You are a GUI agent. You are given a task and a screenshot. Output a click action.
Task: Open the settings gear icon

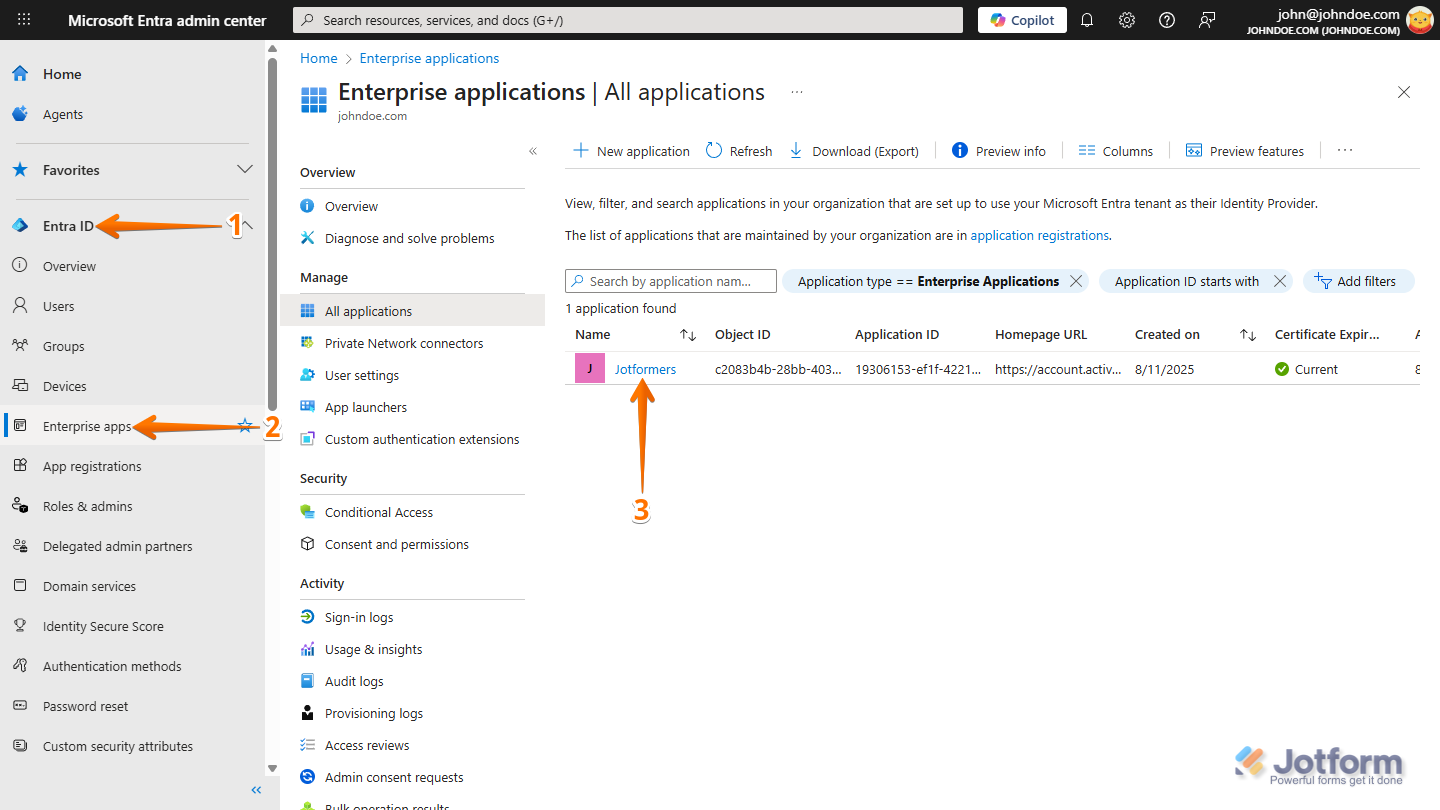[1127, 20]
